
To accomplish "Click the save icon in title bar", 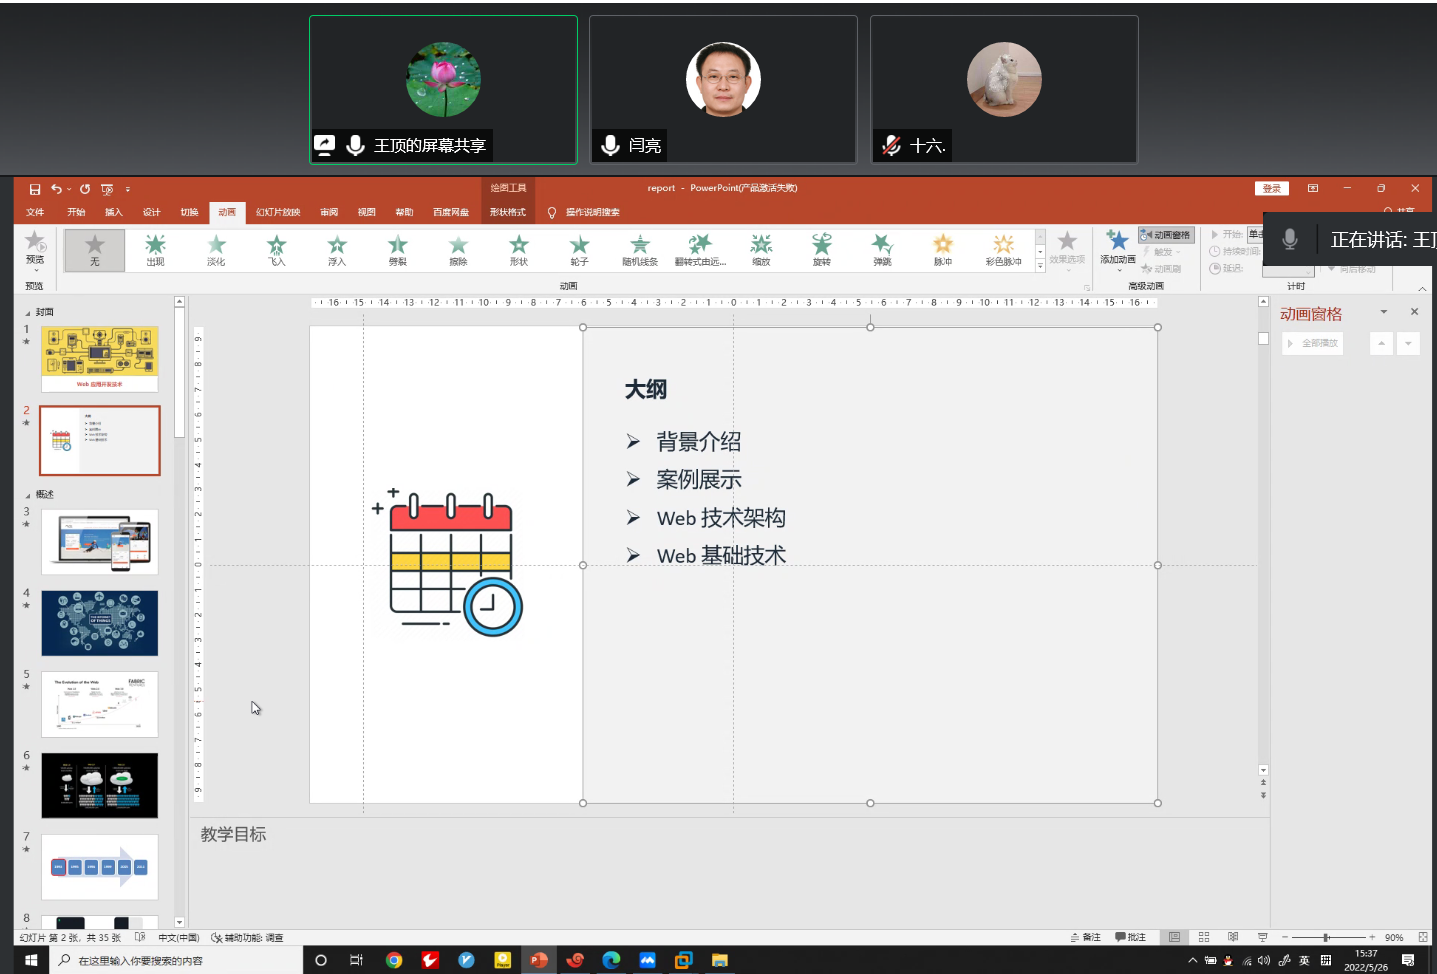I will (x=35, y=189).
